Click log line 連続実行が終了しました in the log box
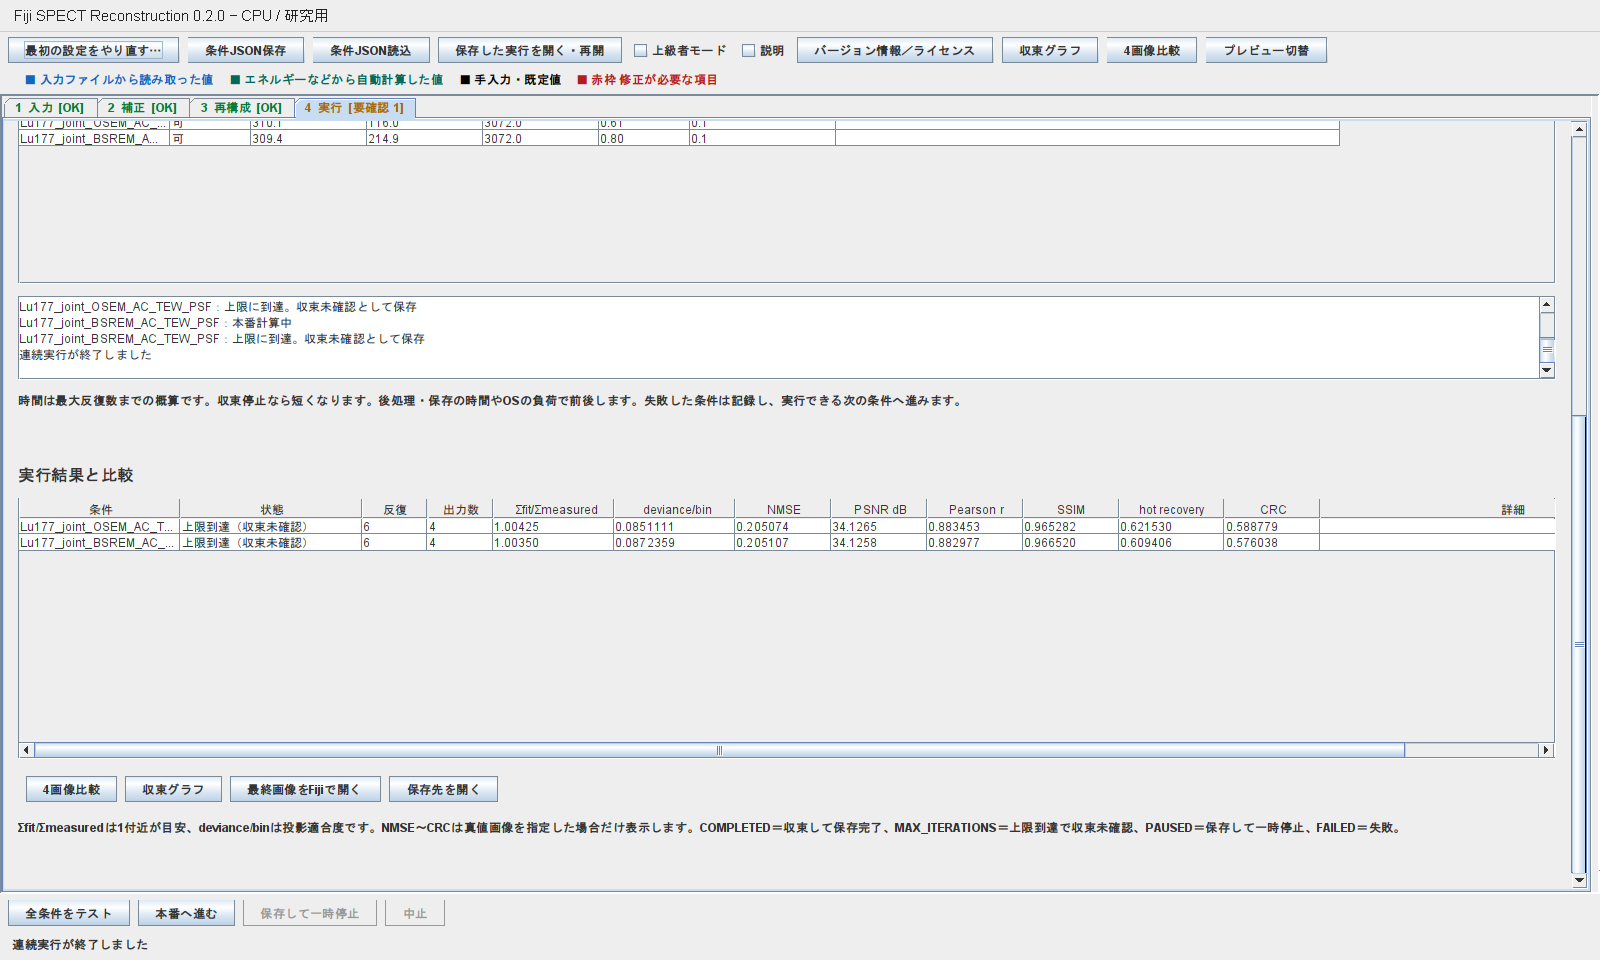 85,355
